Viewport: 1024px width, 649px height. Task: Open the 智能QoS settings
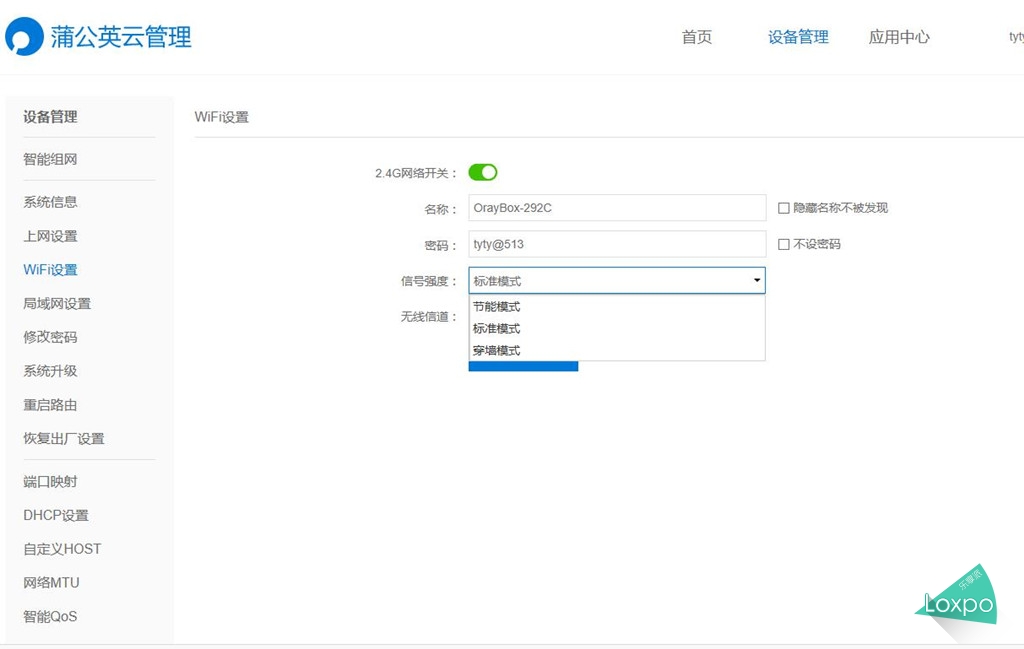click(x=49, y=617)
